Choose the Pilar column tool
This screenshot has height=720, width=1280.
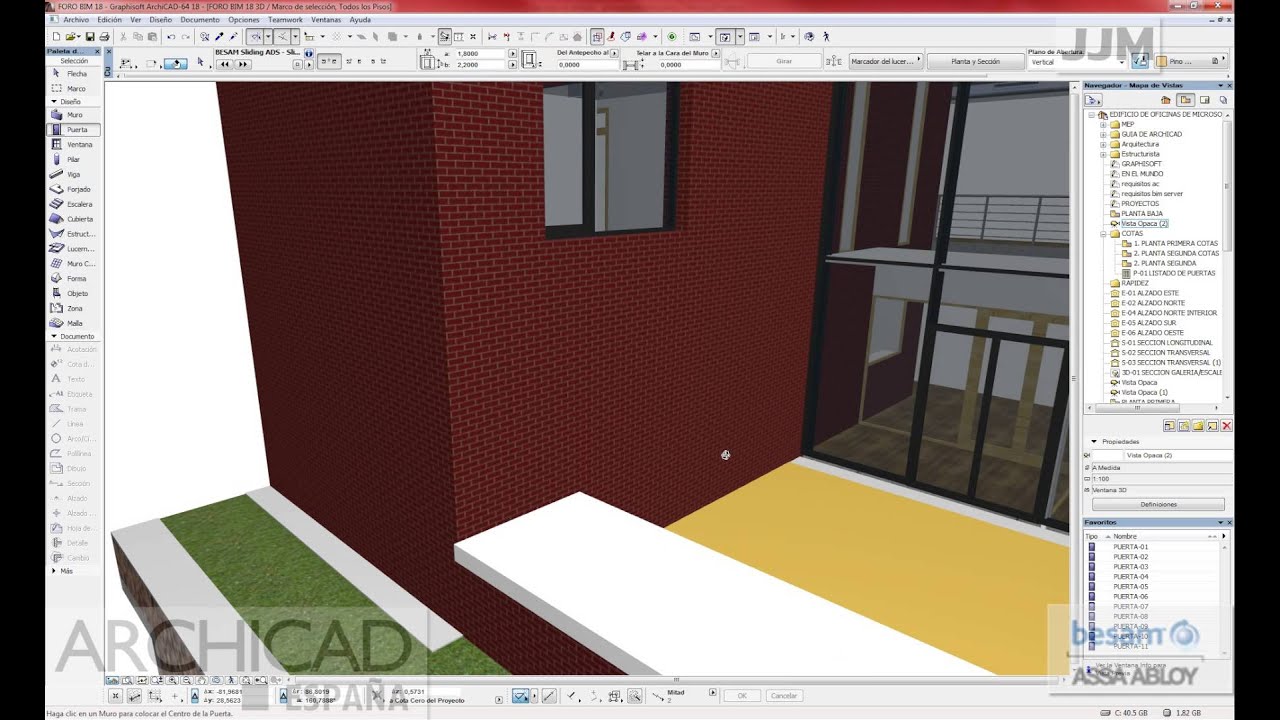[x=74, y=160]
